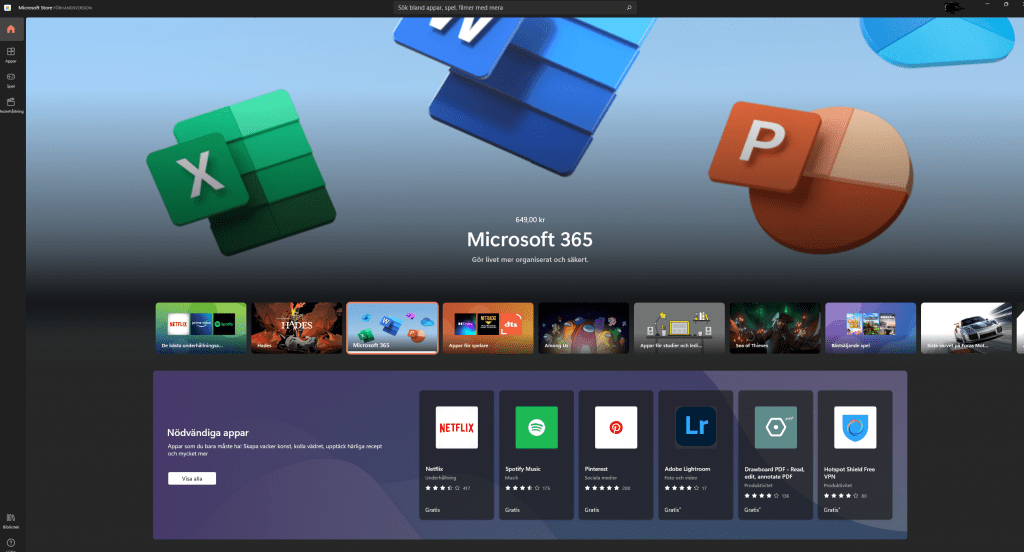The image size is (1024, 552).
Task: Open the Spel games section in sidebar
Action: [11, 80]
